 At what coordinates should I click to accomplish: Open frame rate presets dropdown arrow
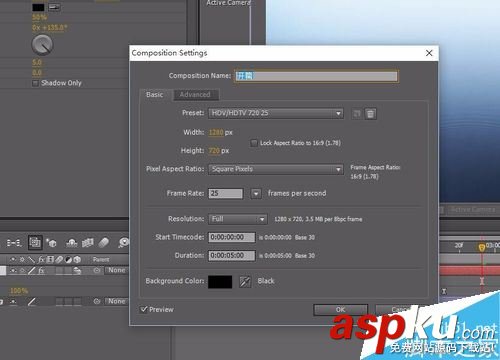click(256, 193)
